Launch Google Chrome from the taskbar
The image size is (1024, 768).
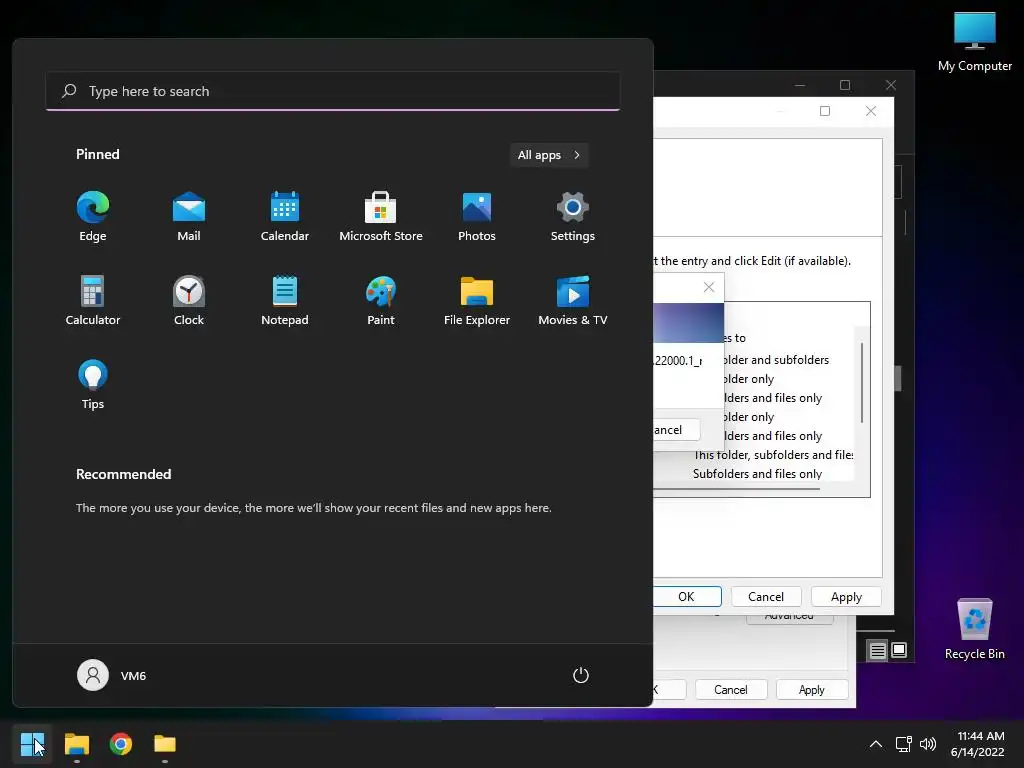tap(121, 744)
